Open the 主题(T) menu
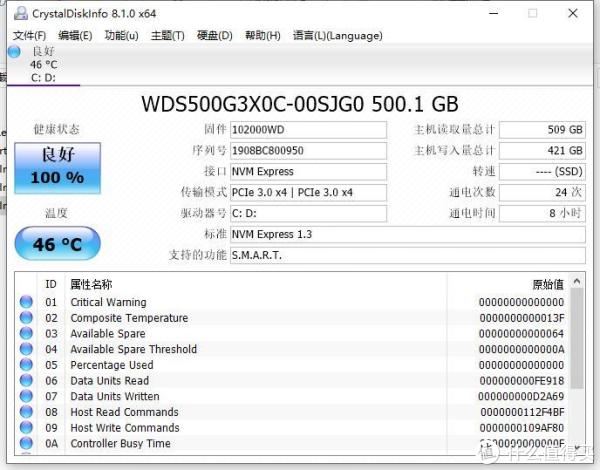 click(x=168, y=36)
